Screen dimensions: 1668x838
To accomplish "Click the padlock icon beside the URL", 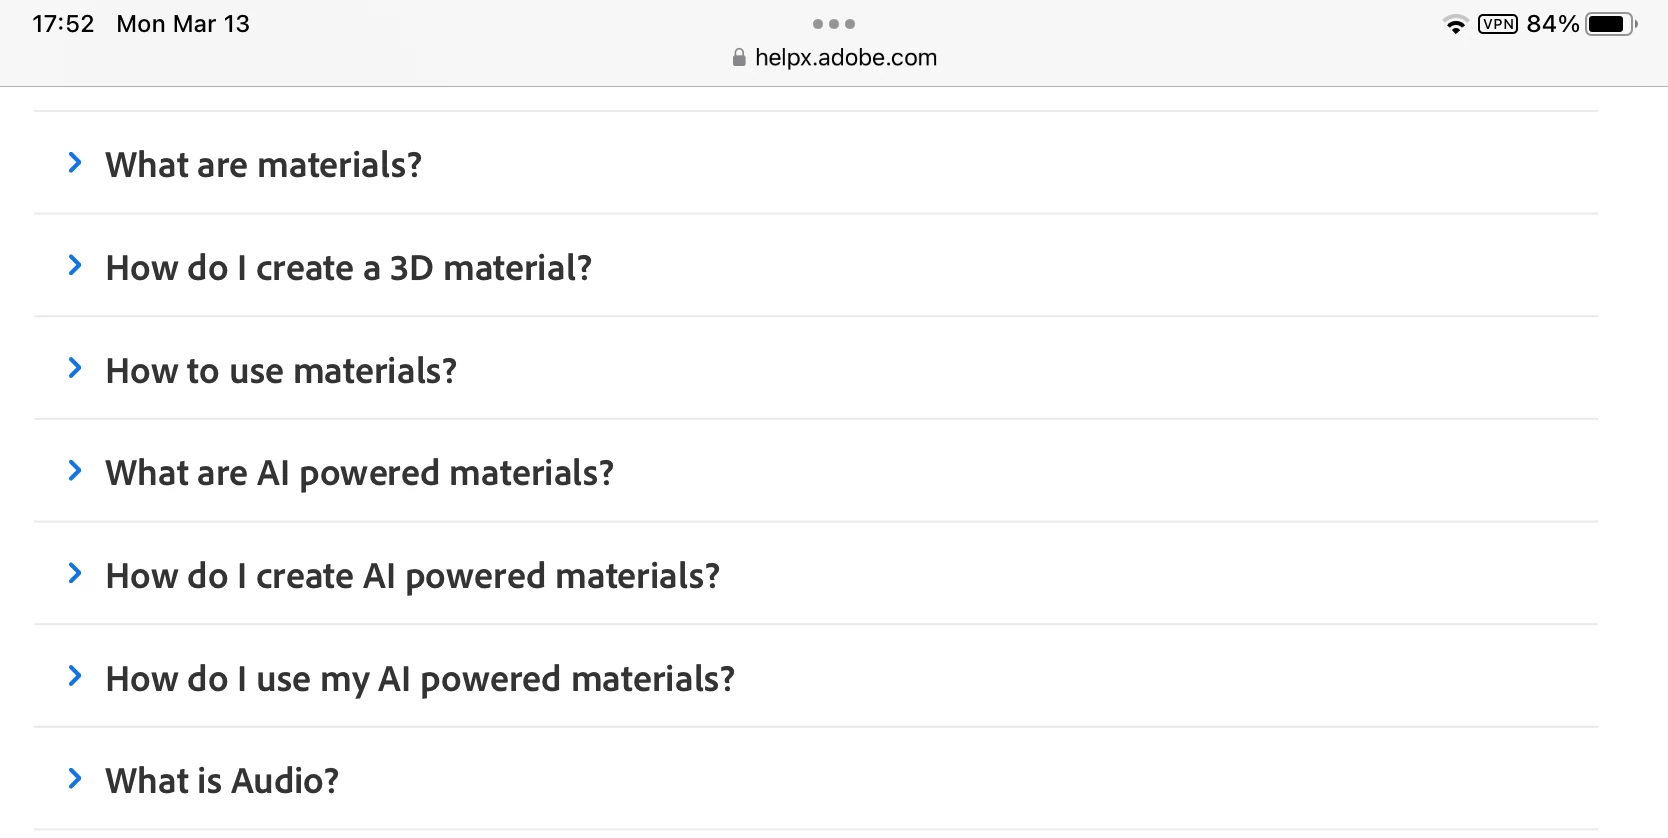I will click(739, 58).
